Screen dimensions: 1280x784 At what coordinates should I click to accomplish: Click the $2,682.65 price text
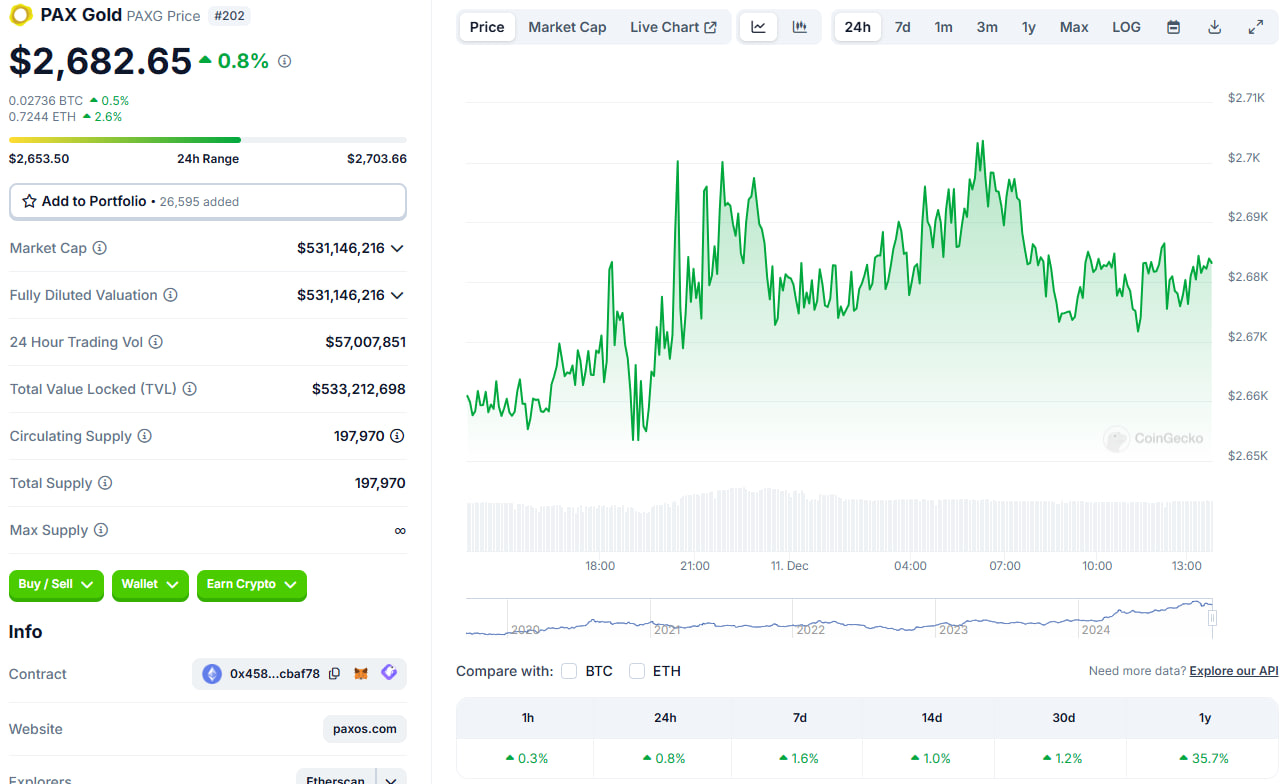tap(100, 62)
